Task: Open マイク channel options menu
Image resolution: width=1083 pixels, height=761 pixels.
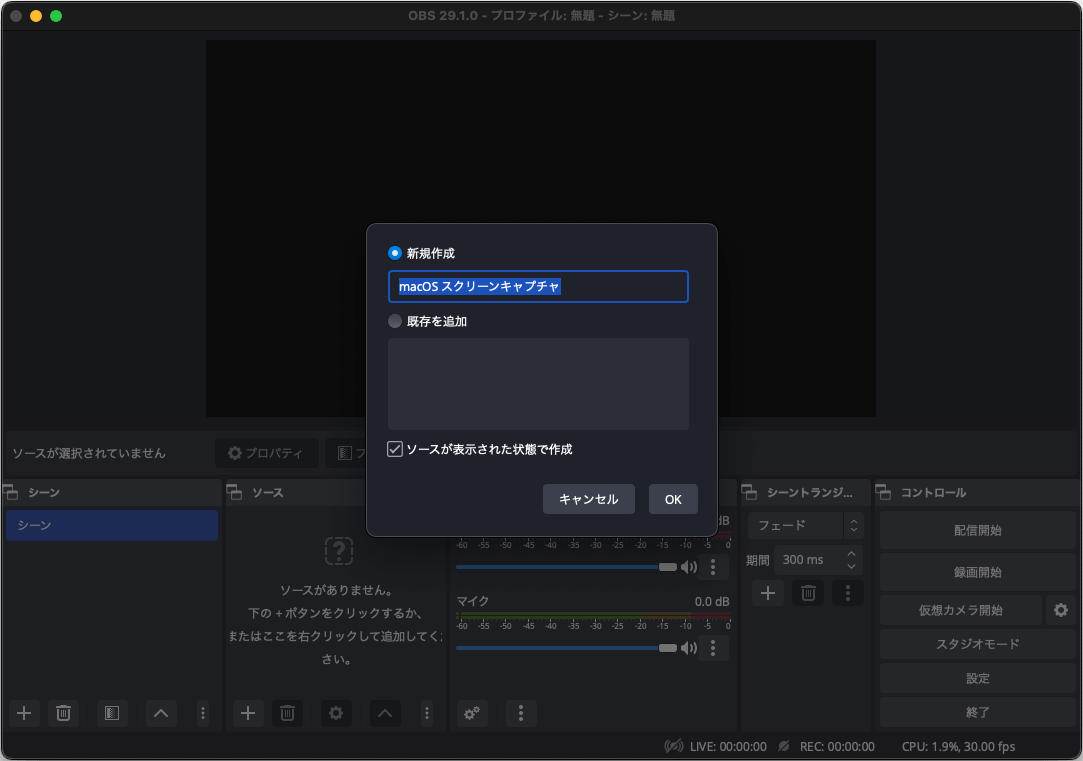Action: (713, 648)
